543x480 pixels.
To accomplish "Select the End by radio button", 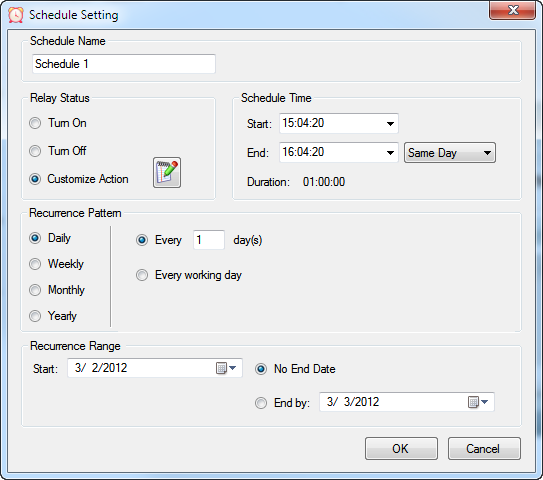I will tap(261, 403).
